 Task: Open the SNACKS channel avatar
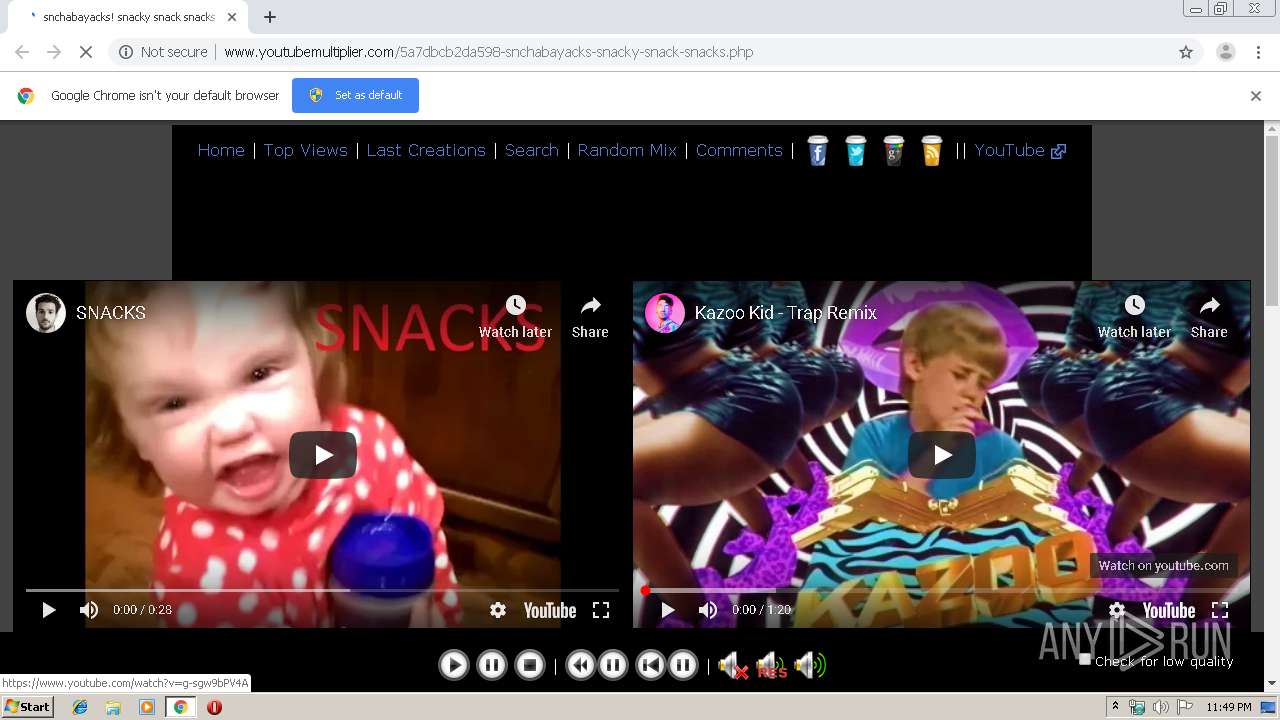[45, 313]
